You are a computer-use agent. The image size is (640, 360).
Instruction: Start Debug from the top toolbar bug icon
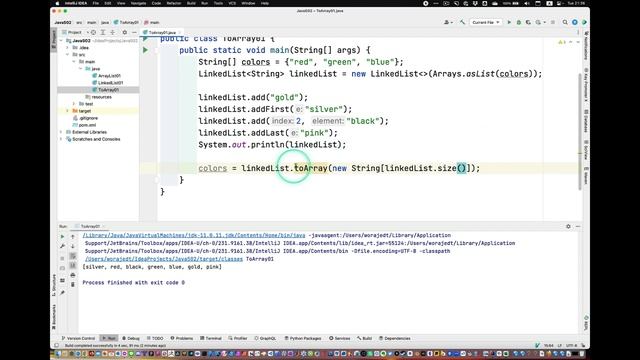point(519,22)
